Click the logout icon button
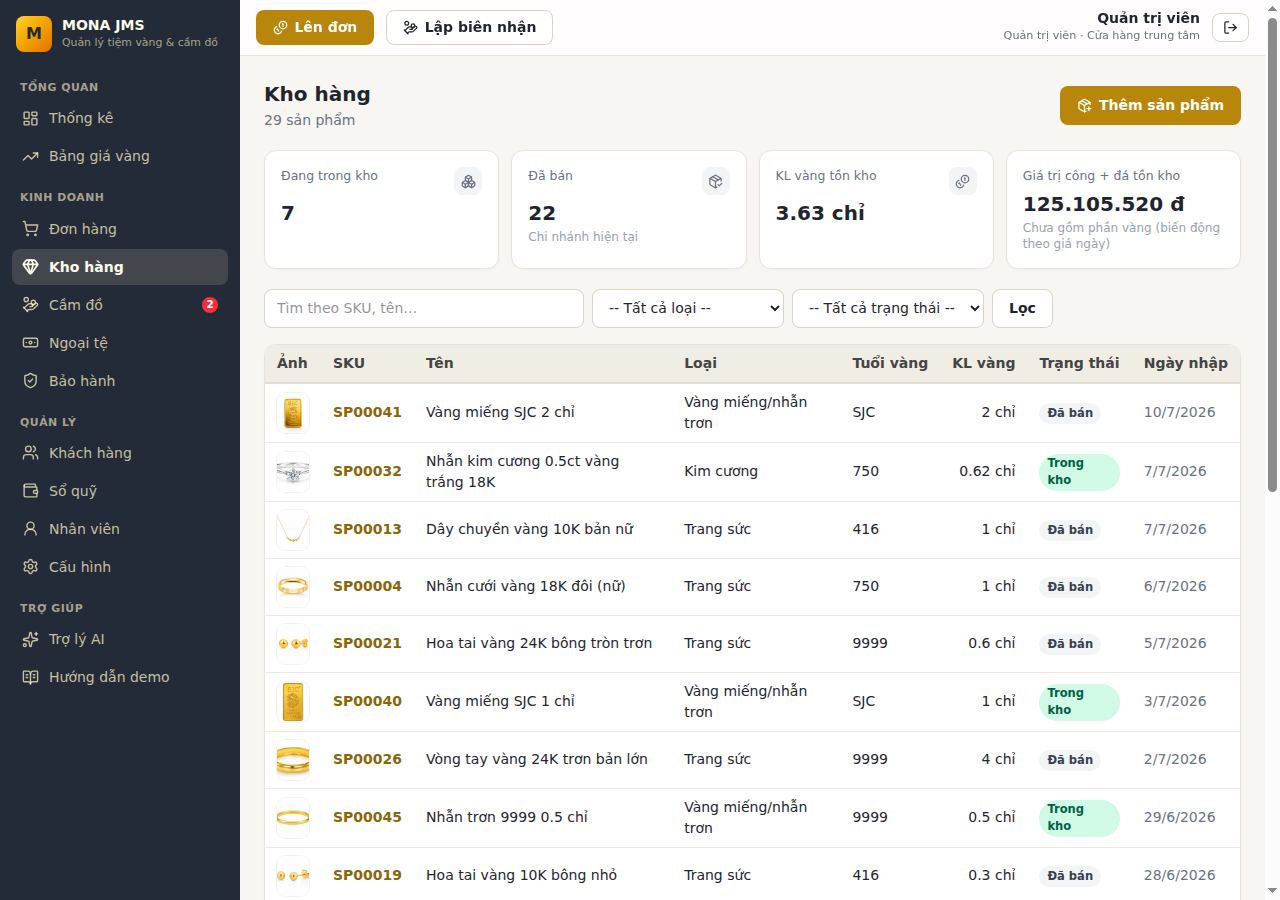 [1230, 27]
